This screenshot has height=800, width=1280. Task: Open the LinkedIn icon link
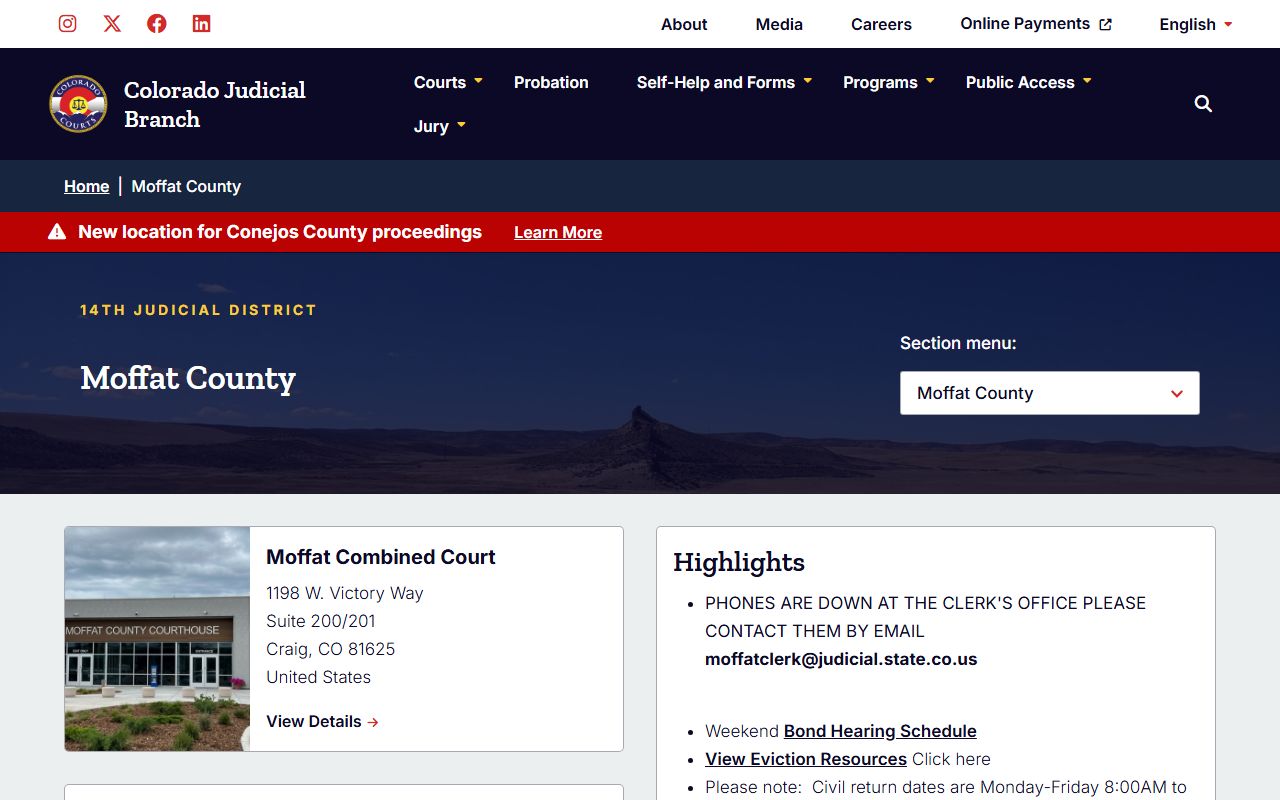point(201,24)
